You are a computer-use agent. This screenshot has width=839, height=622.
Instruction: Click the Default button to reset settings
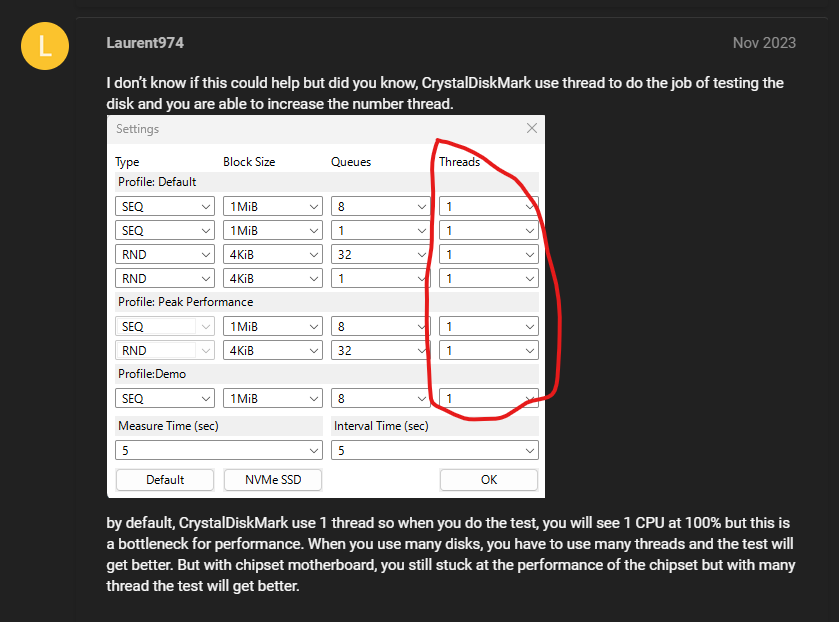(x=164, y=480)
